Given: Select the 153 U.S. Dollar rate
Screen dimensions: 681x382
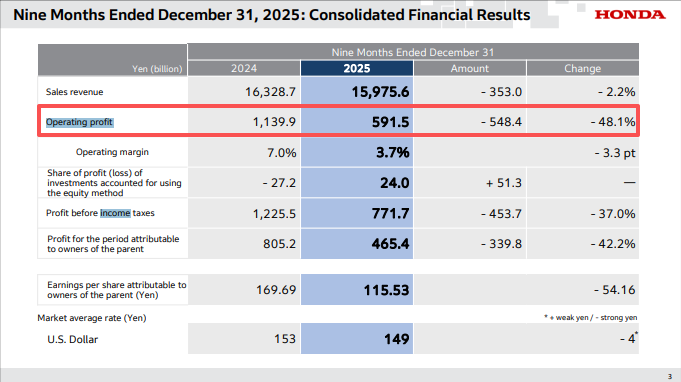Looking at the screenshot, I should tap(285, 339).
